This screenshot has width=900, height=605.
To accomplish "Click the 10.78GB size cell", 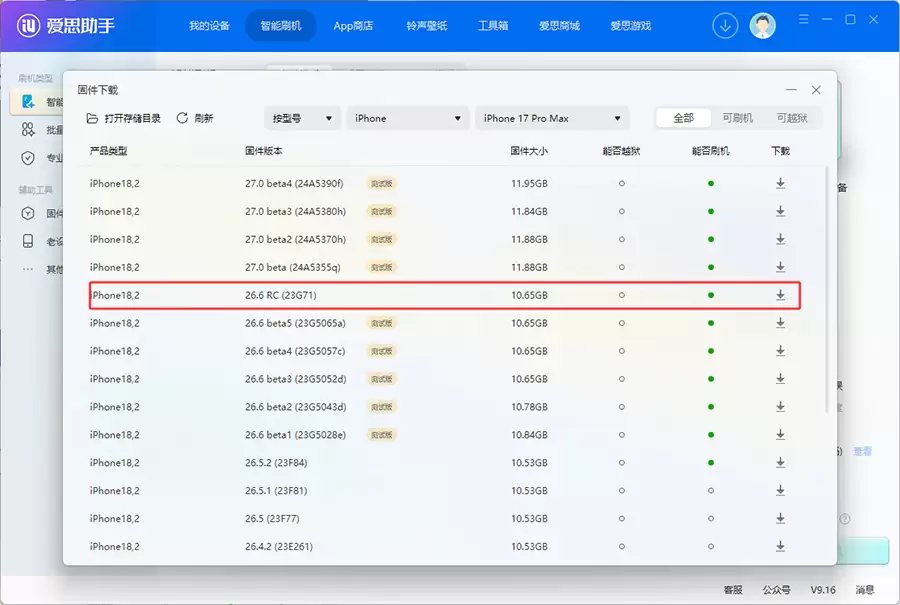I will click(529, 407).
